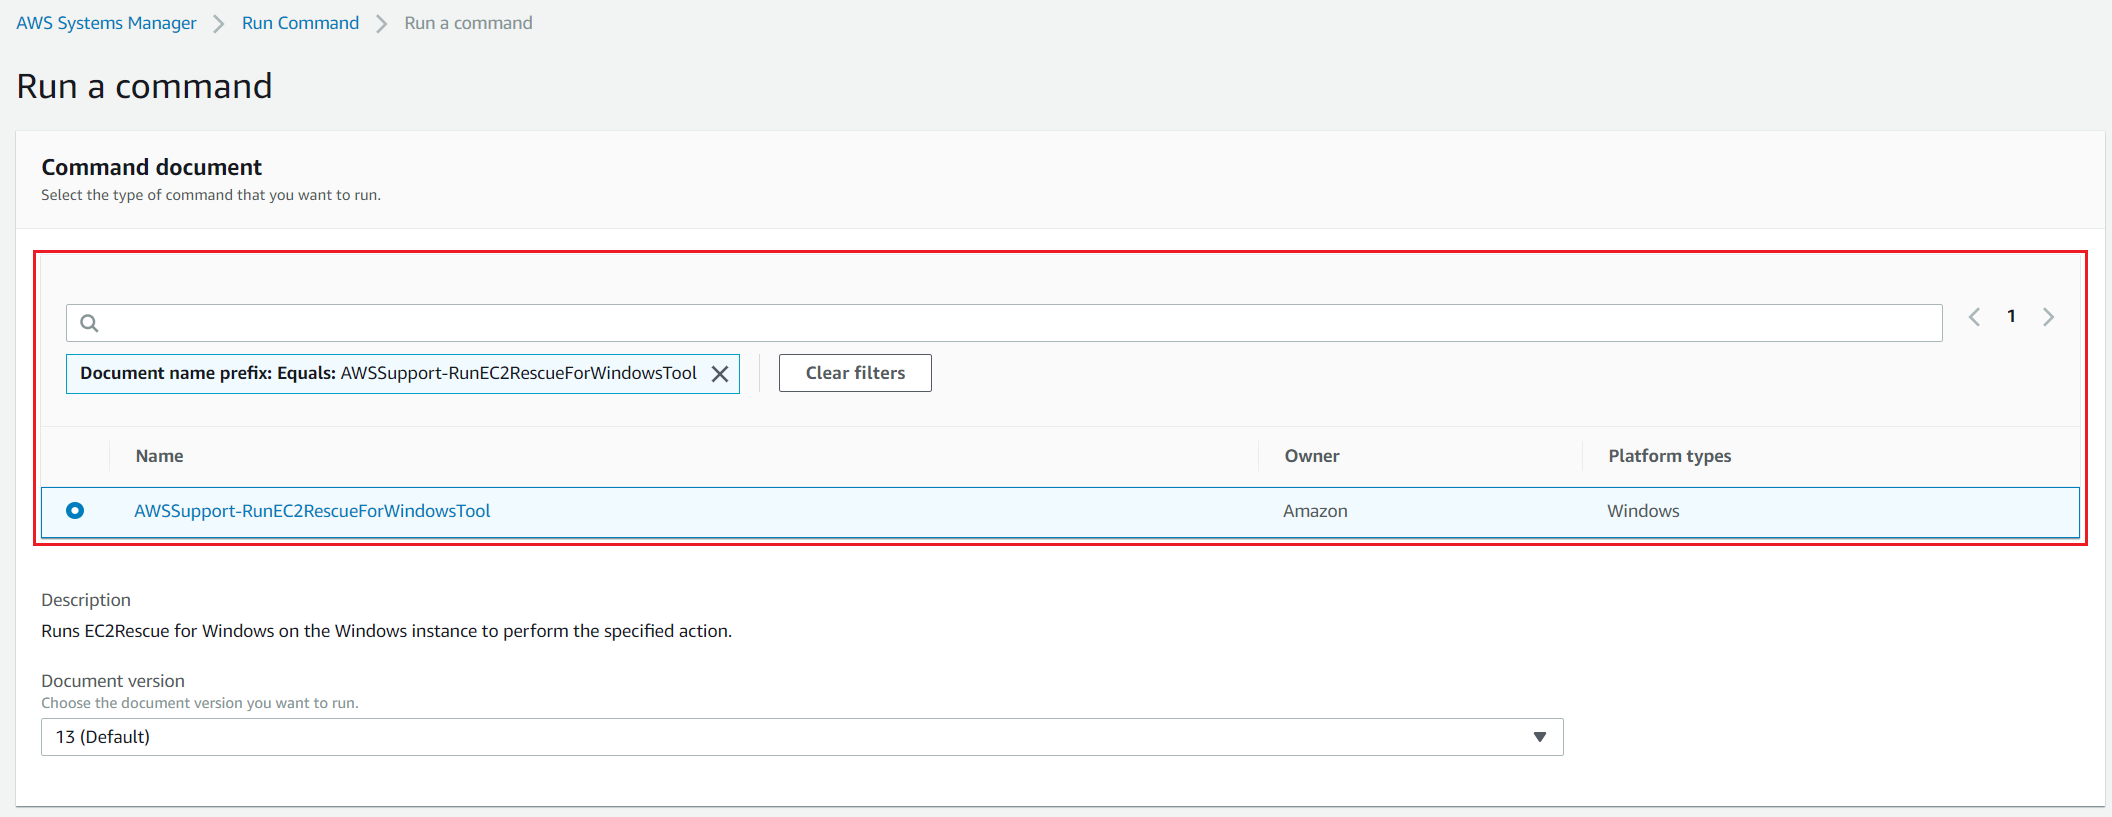This screenshot has width=2112, height=817.
Task: Click the Document name prefix filter token text
Action: (x=388, y=373)
